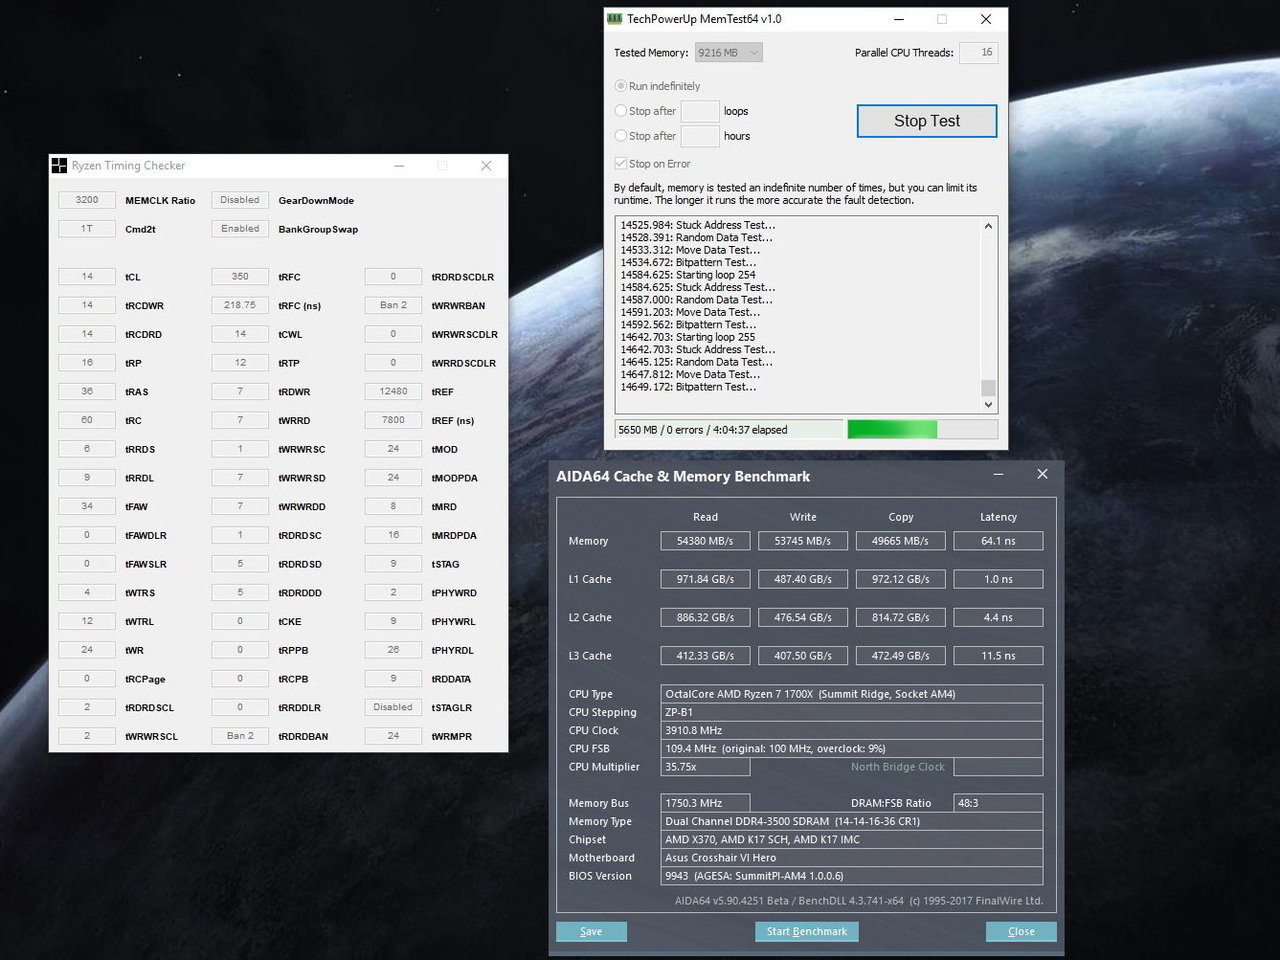This screenshot has height=960, width=1280.
Task: Click the loops count input field
Action: (x=699, y=111)
